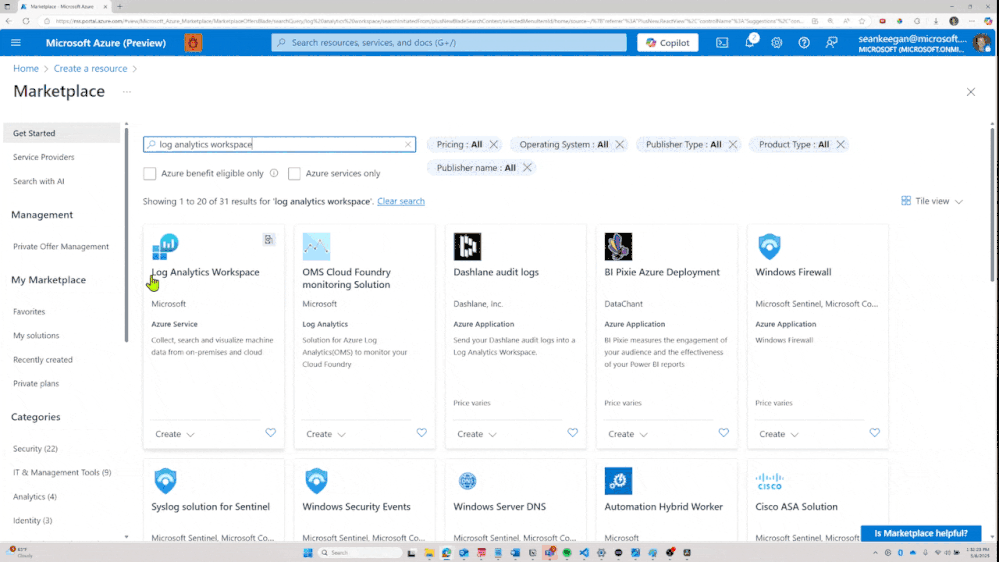Open Cloud Shell from the top bar
The image size is (999, 562).
(x=722, y=43)
